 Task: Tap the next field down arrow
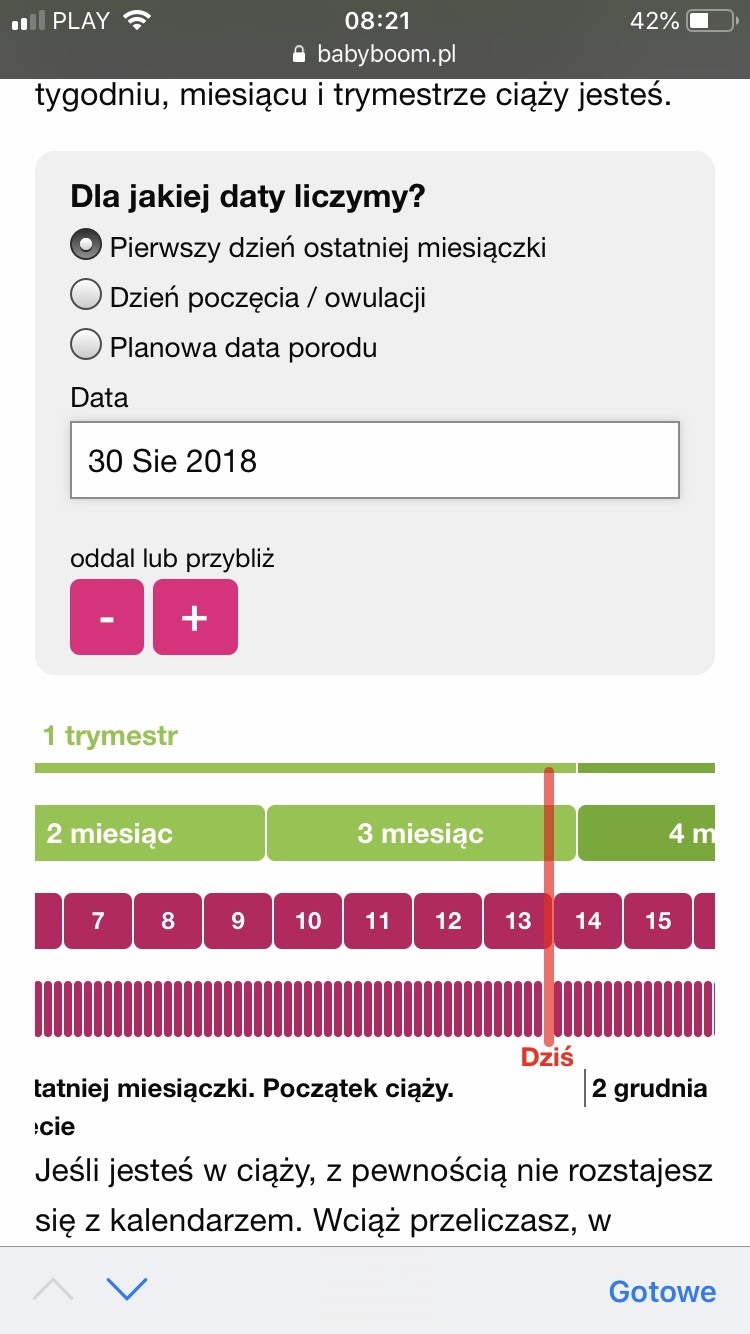click(x=127, y=1289)
